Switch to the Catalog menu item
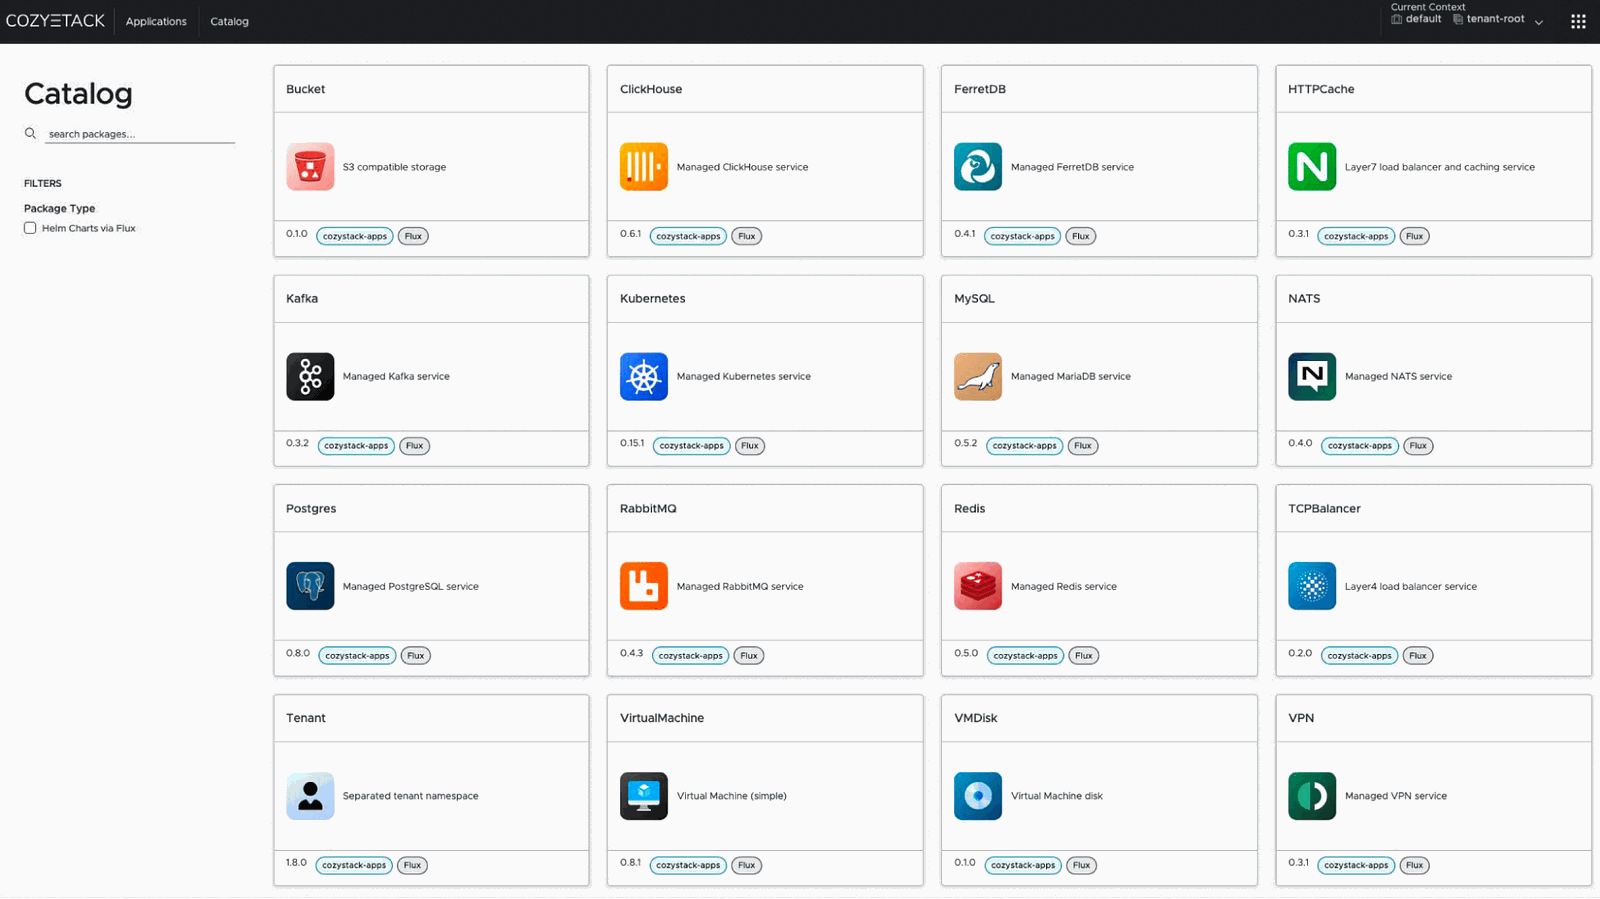 point(229,21)
